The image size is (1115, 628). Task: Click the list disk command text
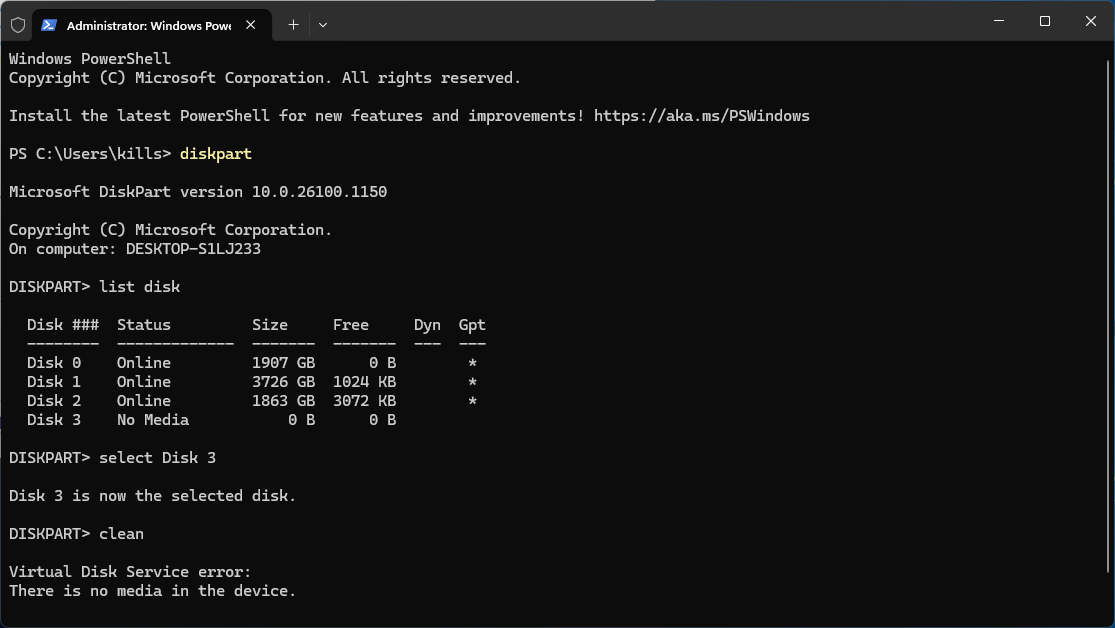click(139, 287)
